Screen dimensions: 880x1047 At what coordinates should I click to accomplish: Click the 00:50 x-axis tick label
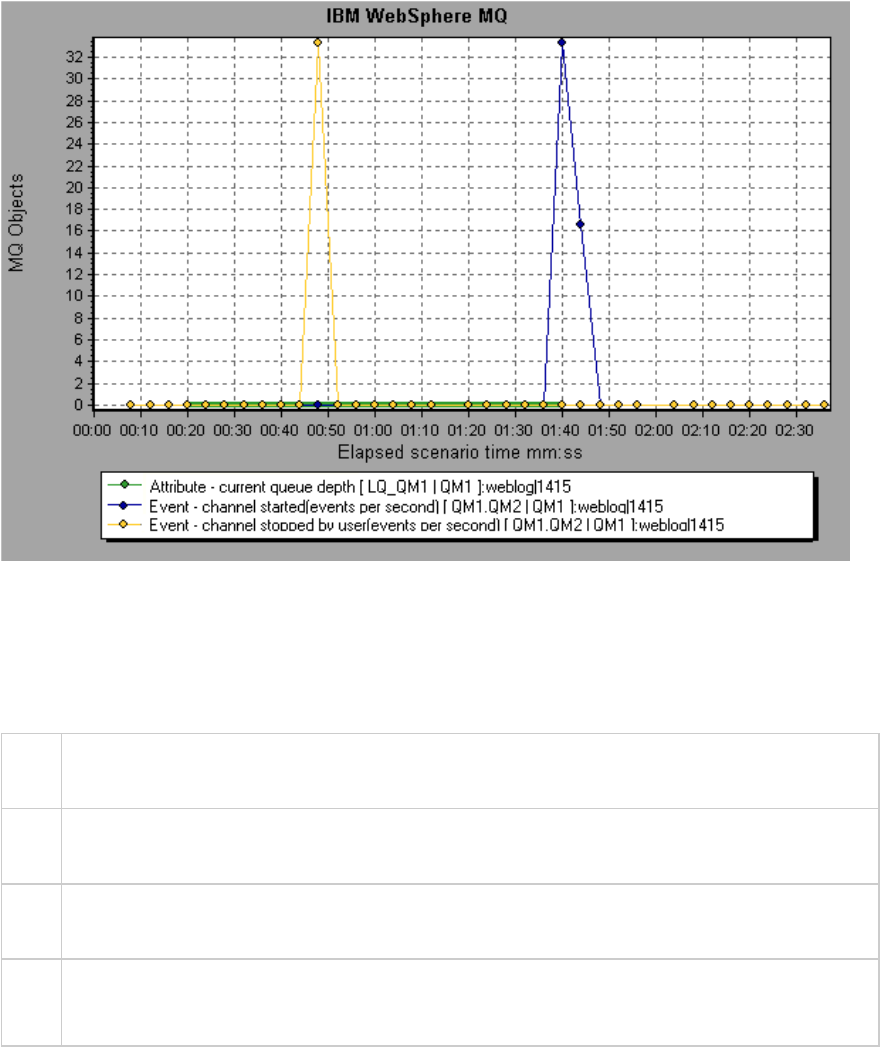pos(326,431)
